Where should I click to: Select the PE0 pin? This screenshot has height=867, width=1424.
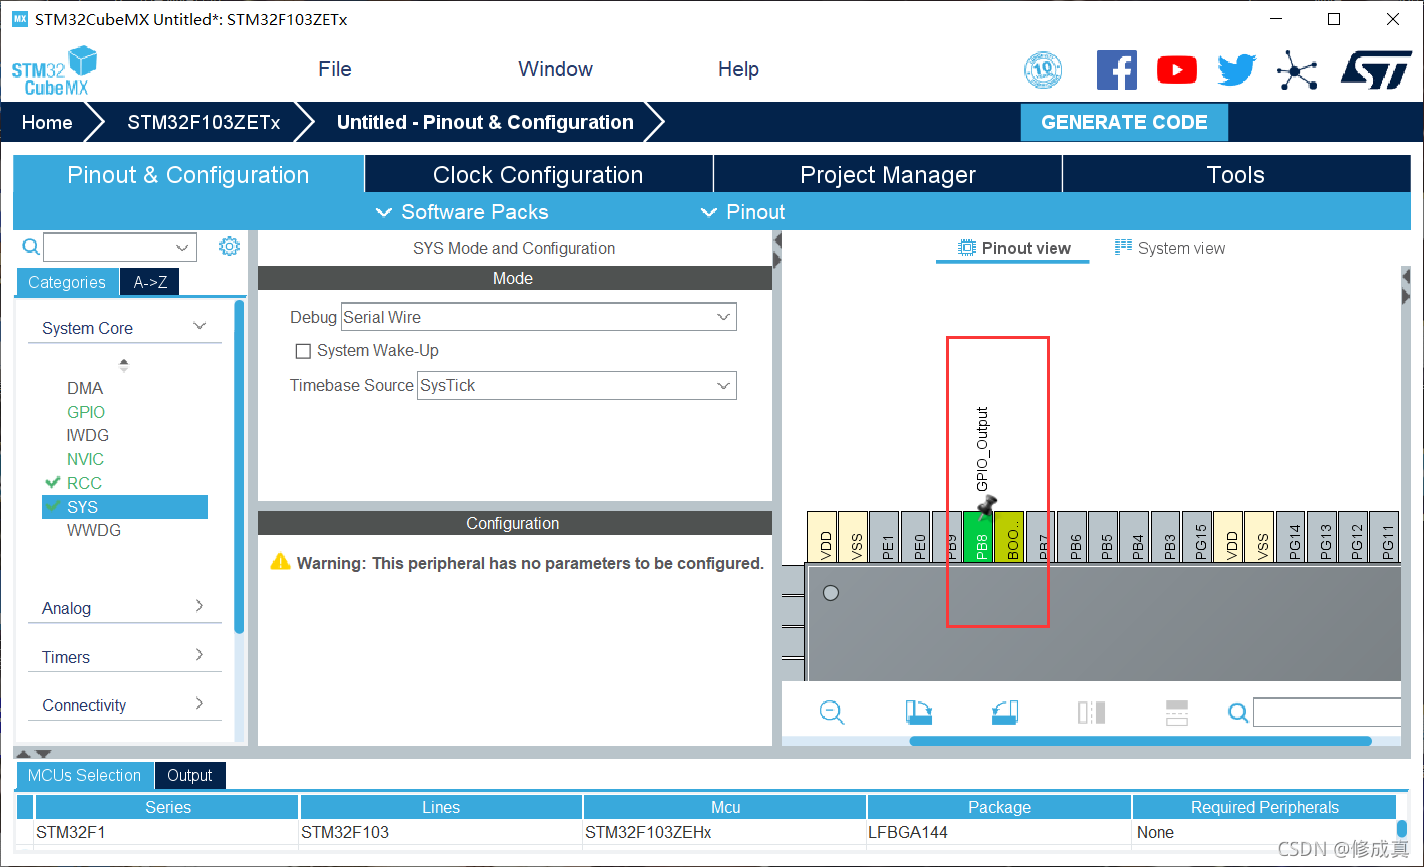click(x=915, y=537)
